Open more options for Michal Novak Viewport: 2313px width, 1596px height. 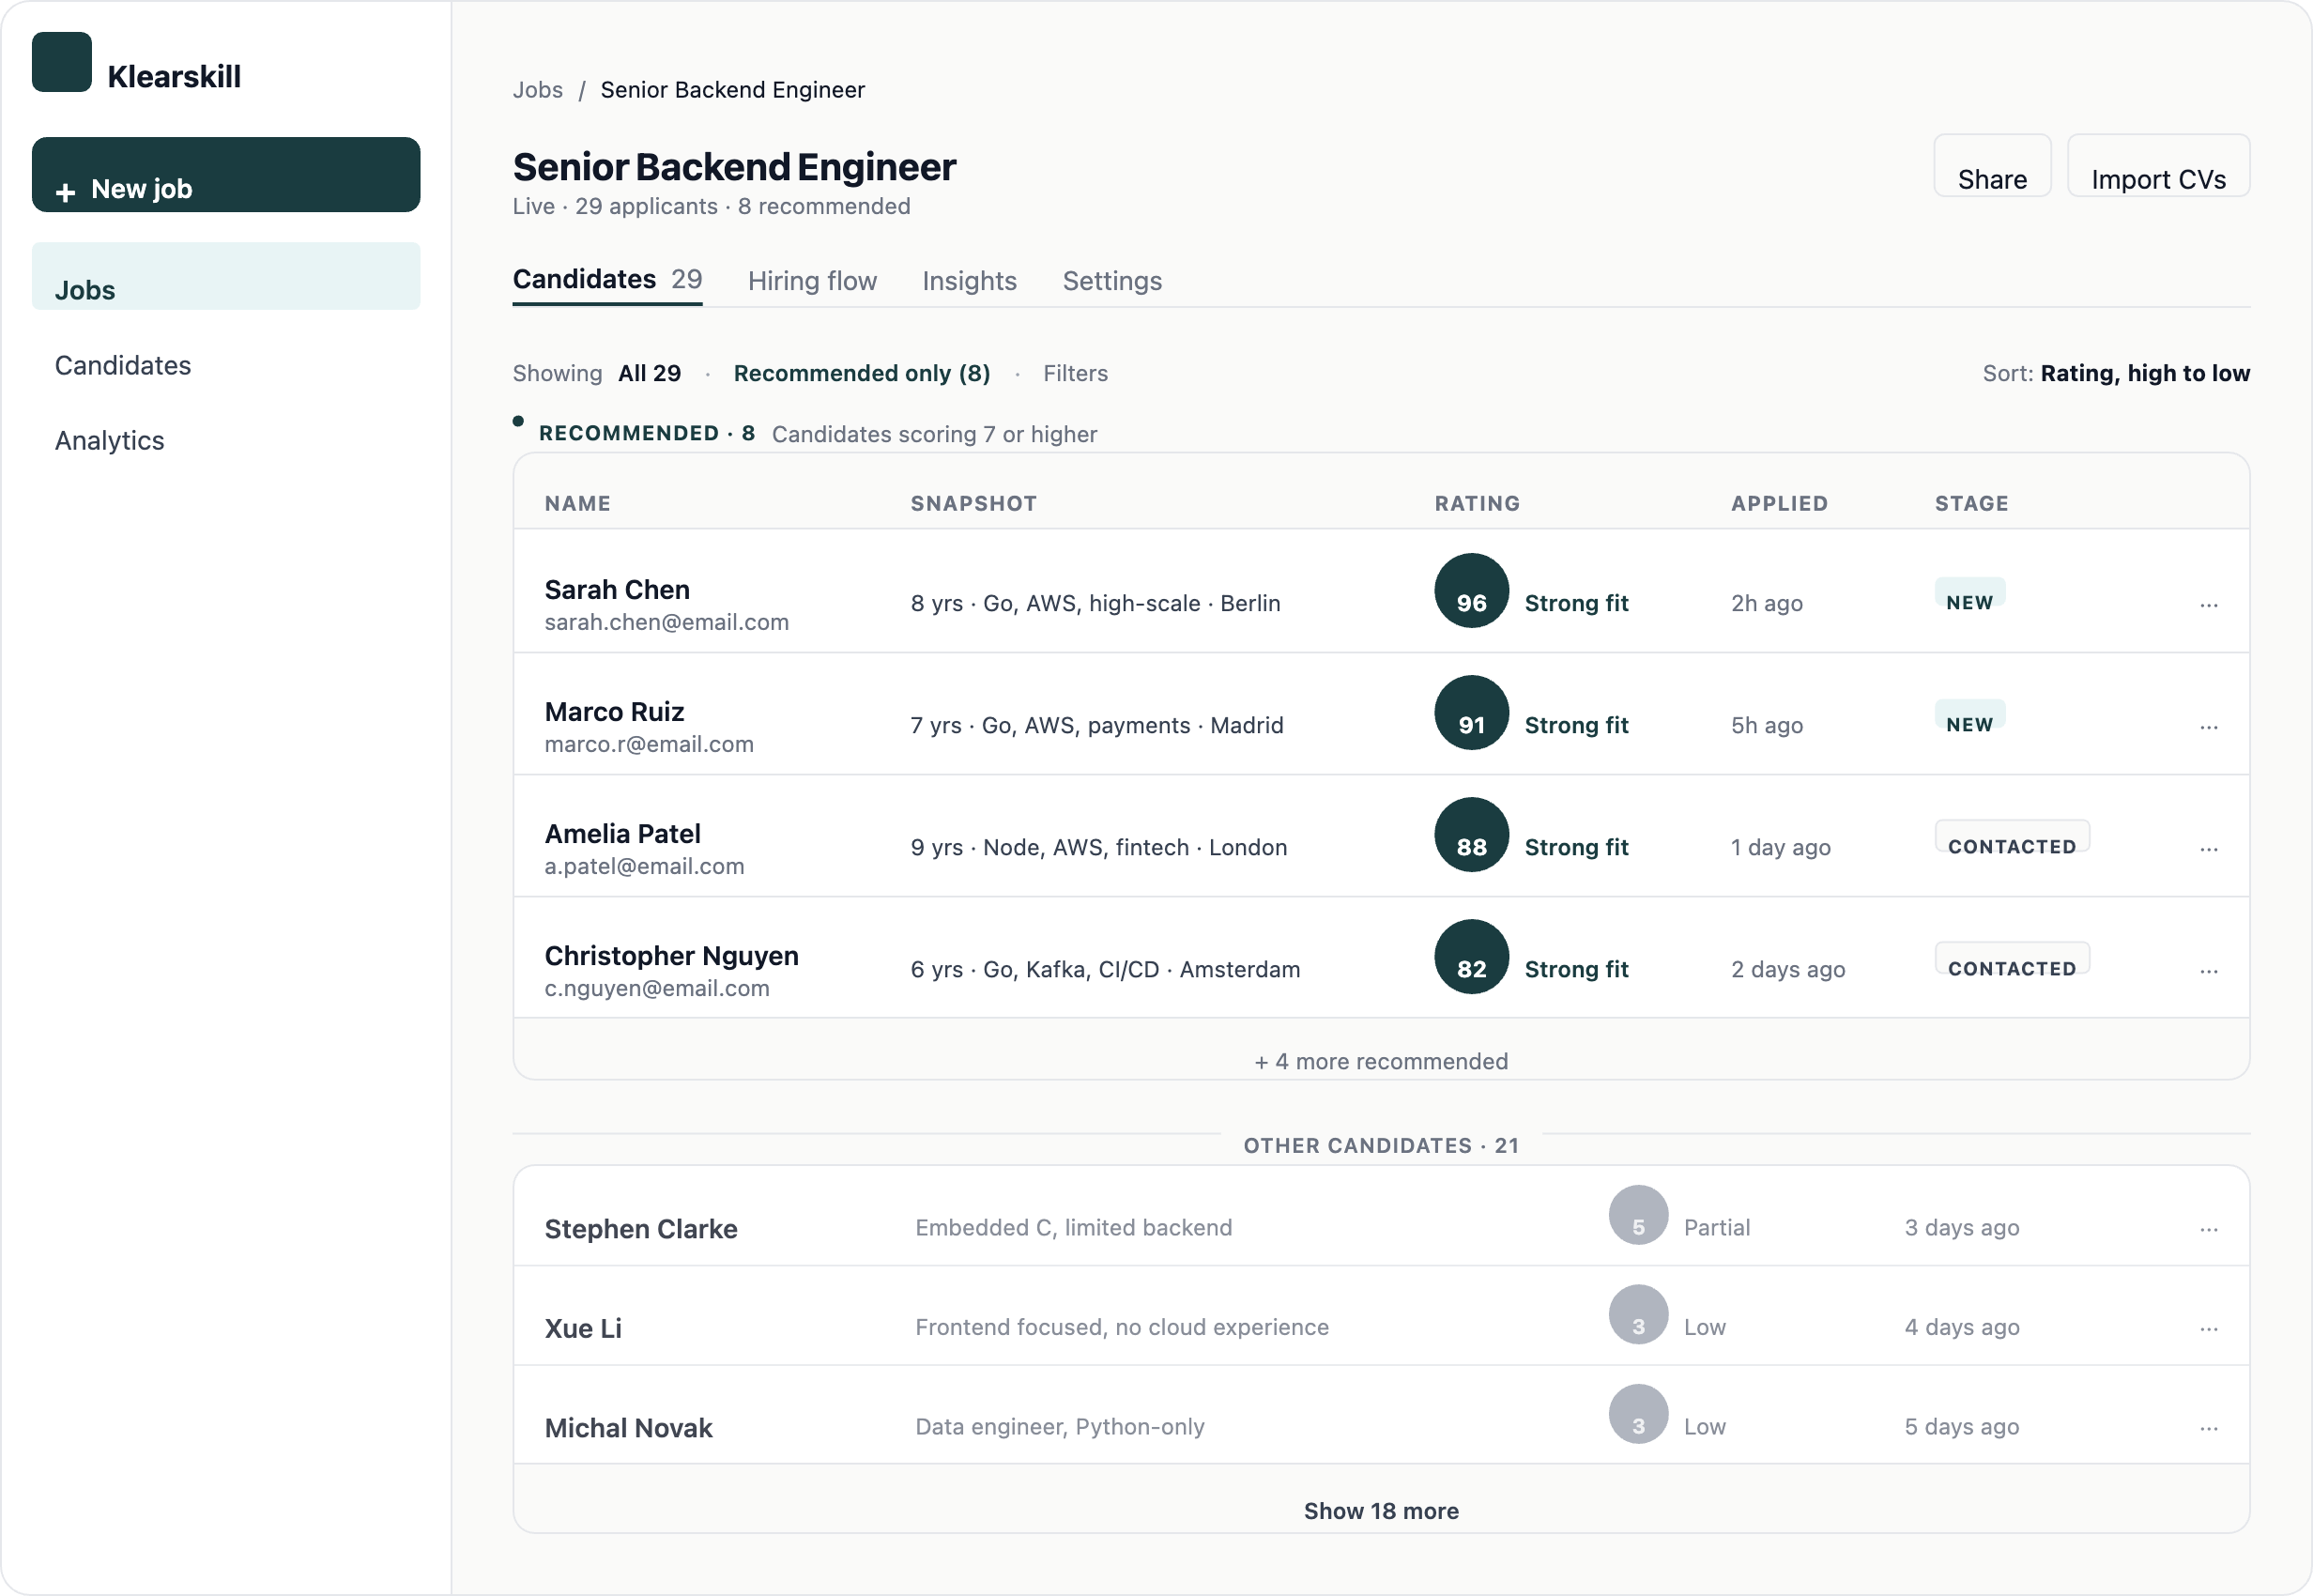tap(2209, 1428)
